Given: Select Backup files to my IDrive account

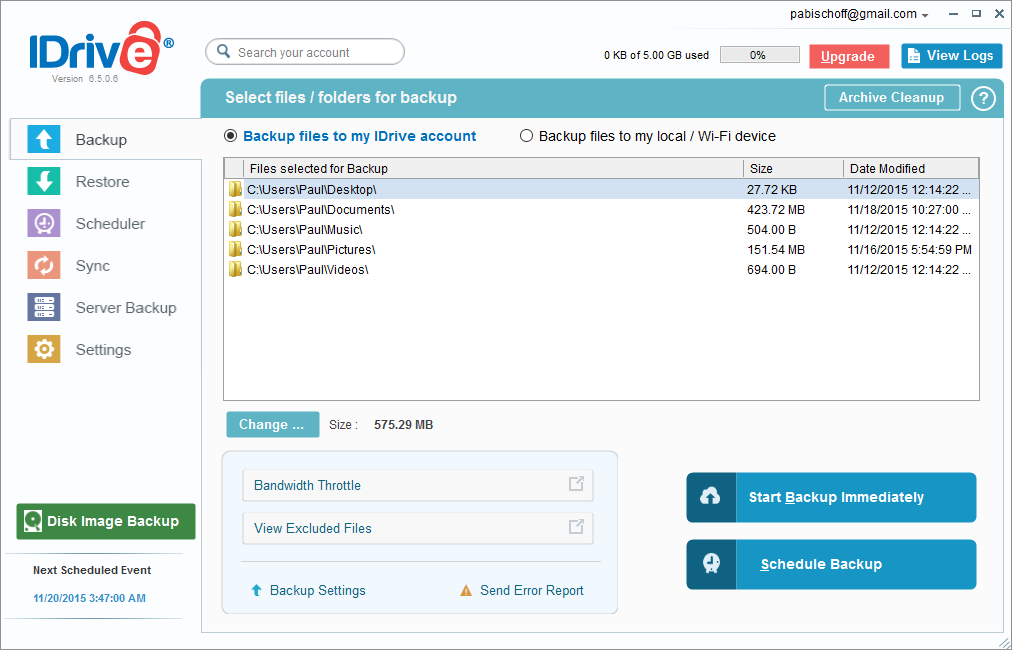Looking at the screenshot, I should [x=231, y=136].
